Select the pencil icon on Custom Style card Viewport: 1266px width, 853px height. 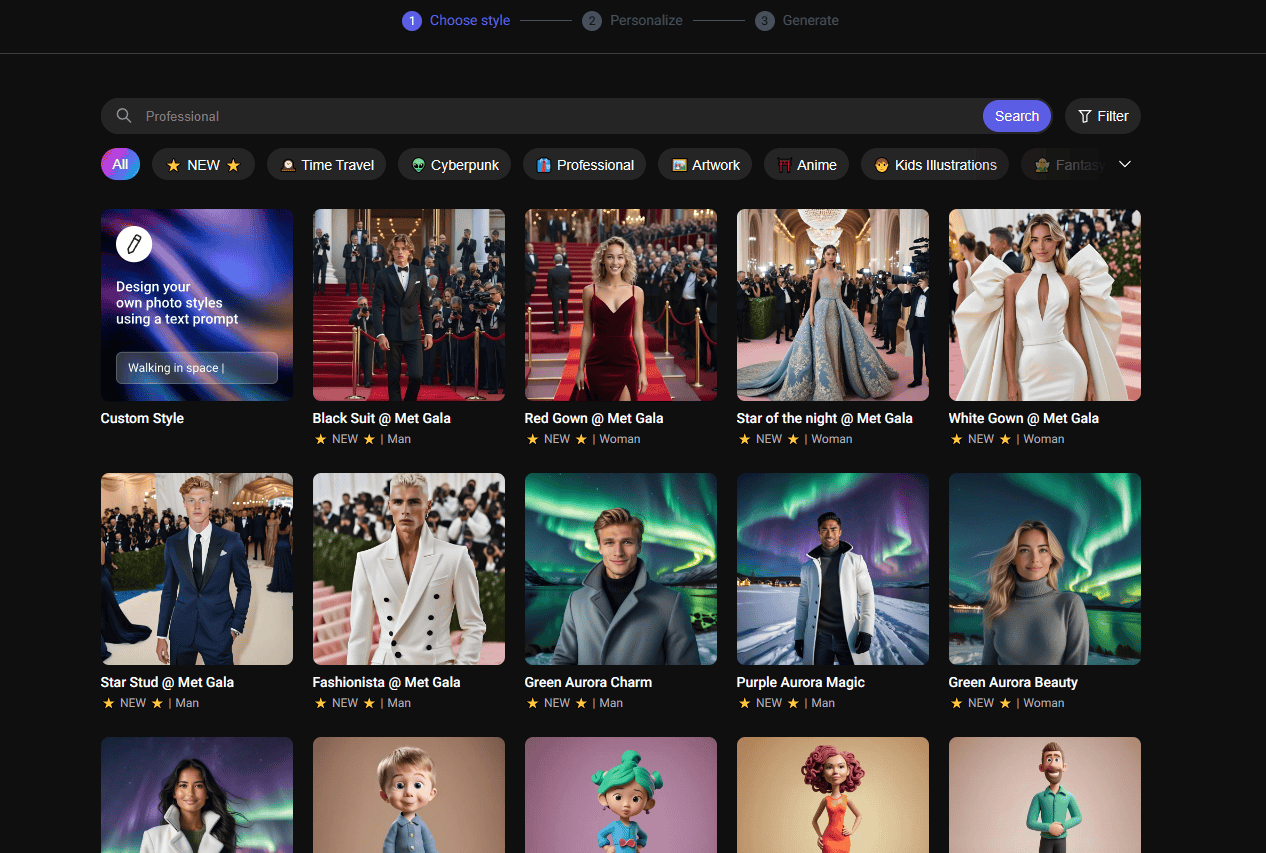coord(133,243)
